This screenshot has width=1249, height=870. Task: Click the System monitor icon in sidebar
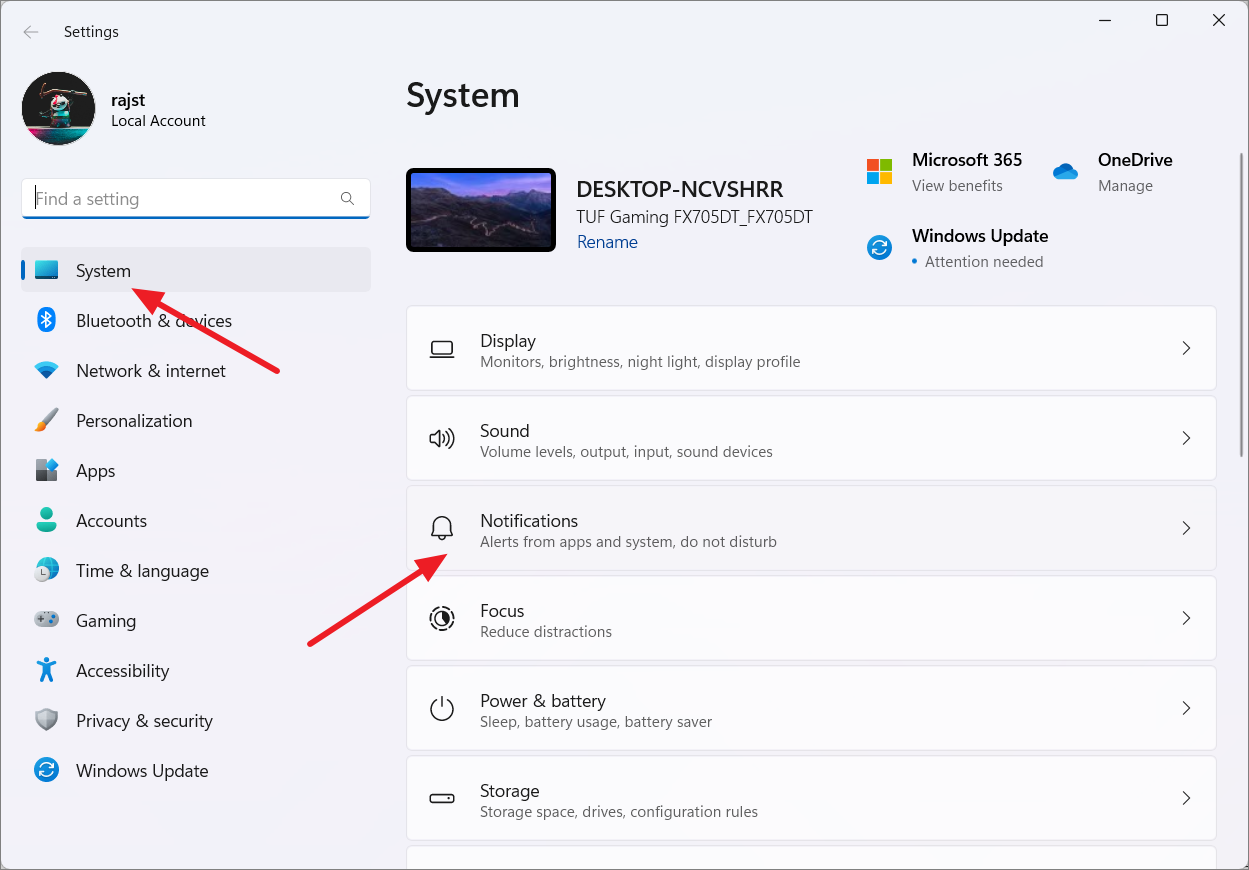pos(47,270)
